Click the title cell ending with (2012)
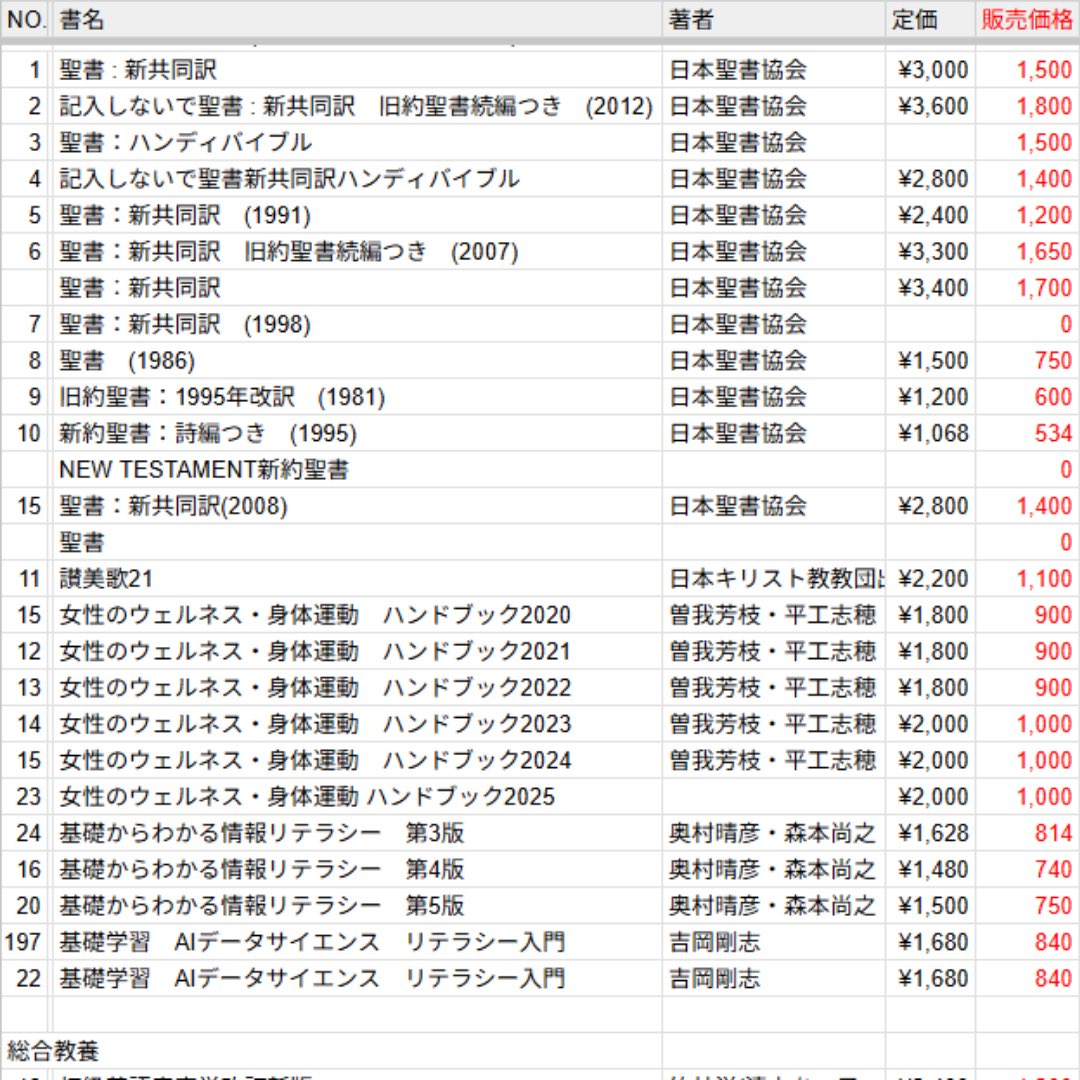The width and height of the screenshot is (1080, 1080). tap(357, 106)
